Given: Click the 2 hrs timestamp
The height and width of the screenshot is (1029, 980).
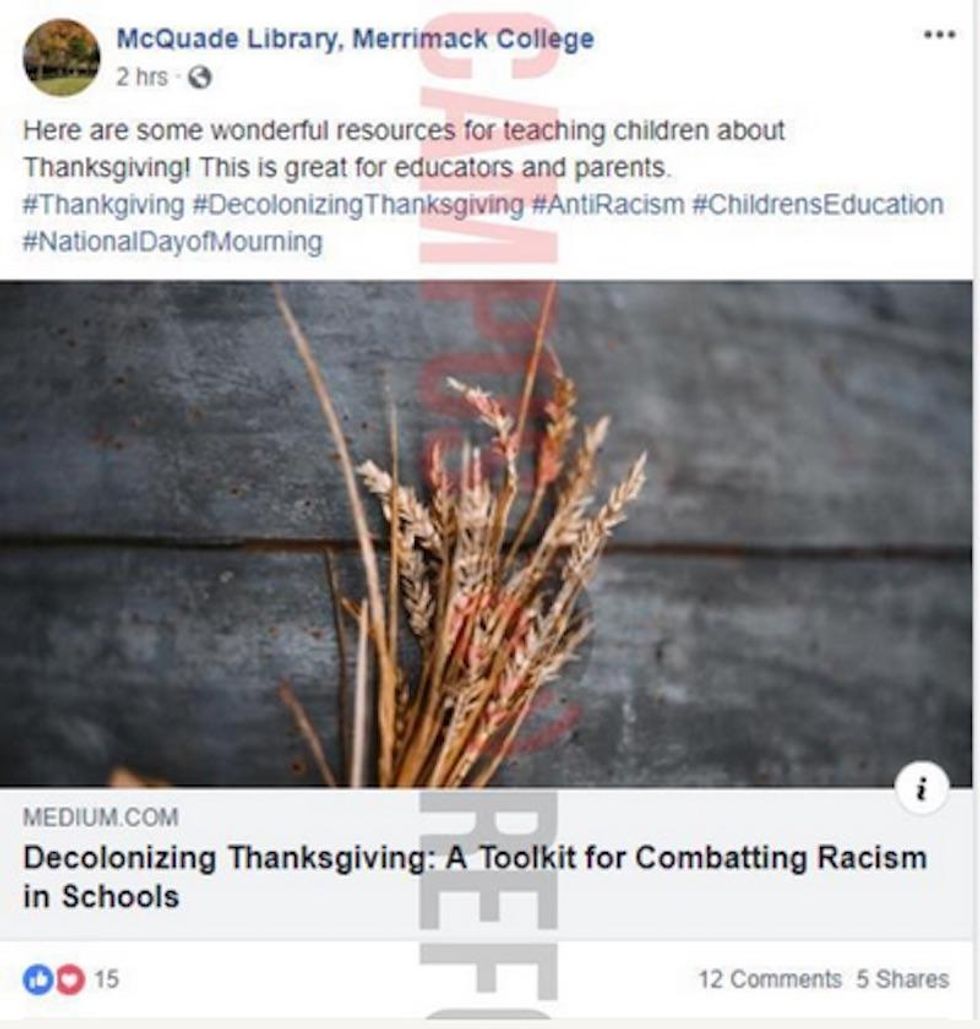Looking at the screenshot, I should [142, 77].
